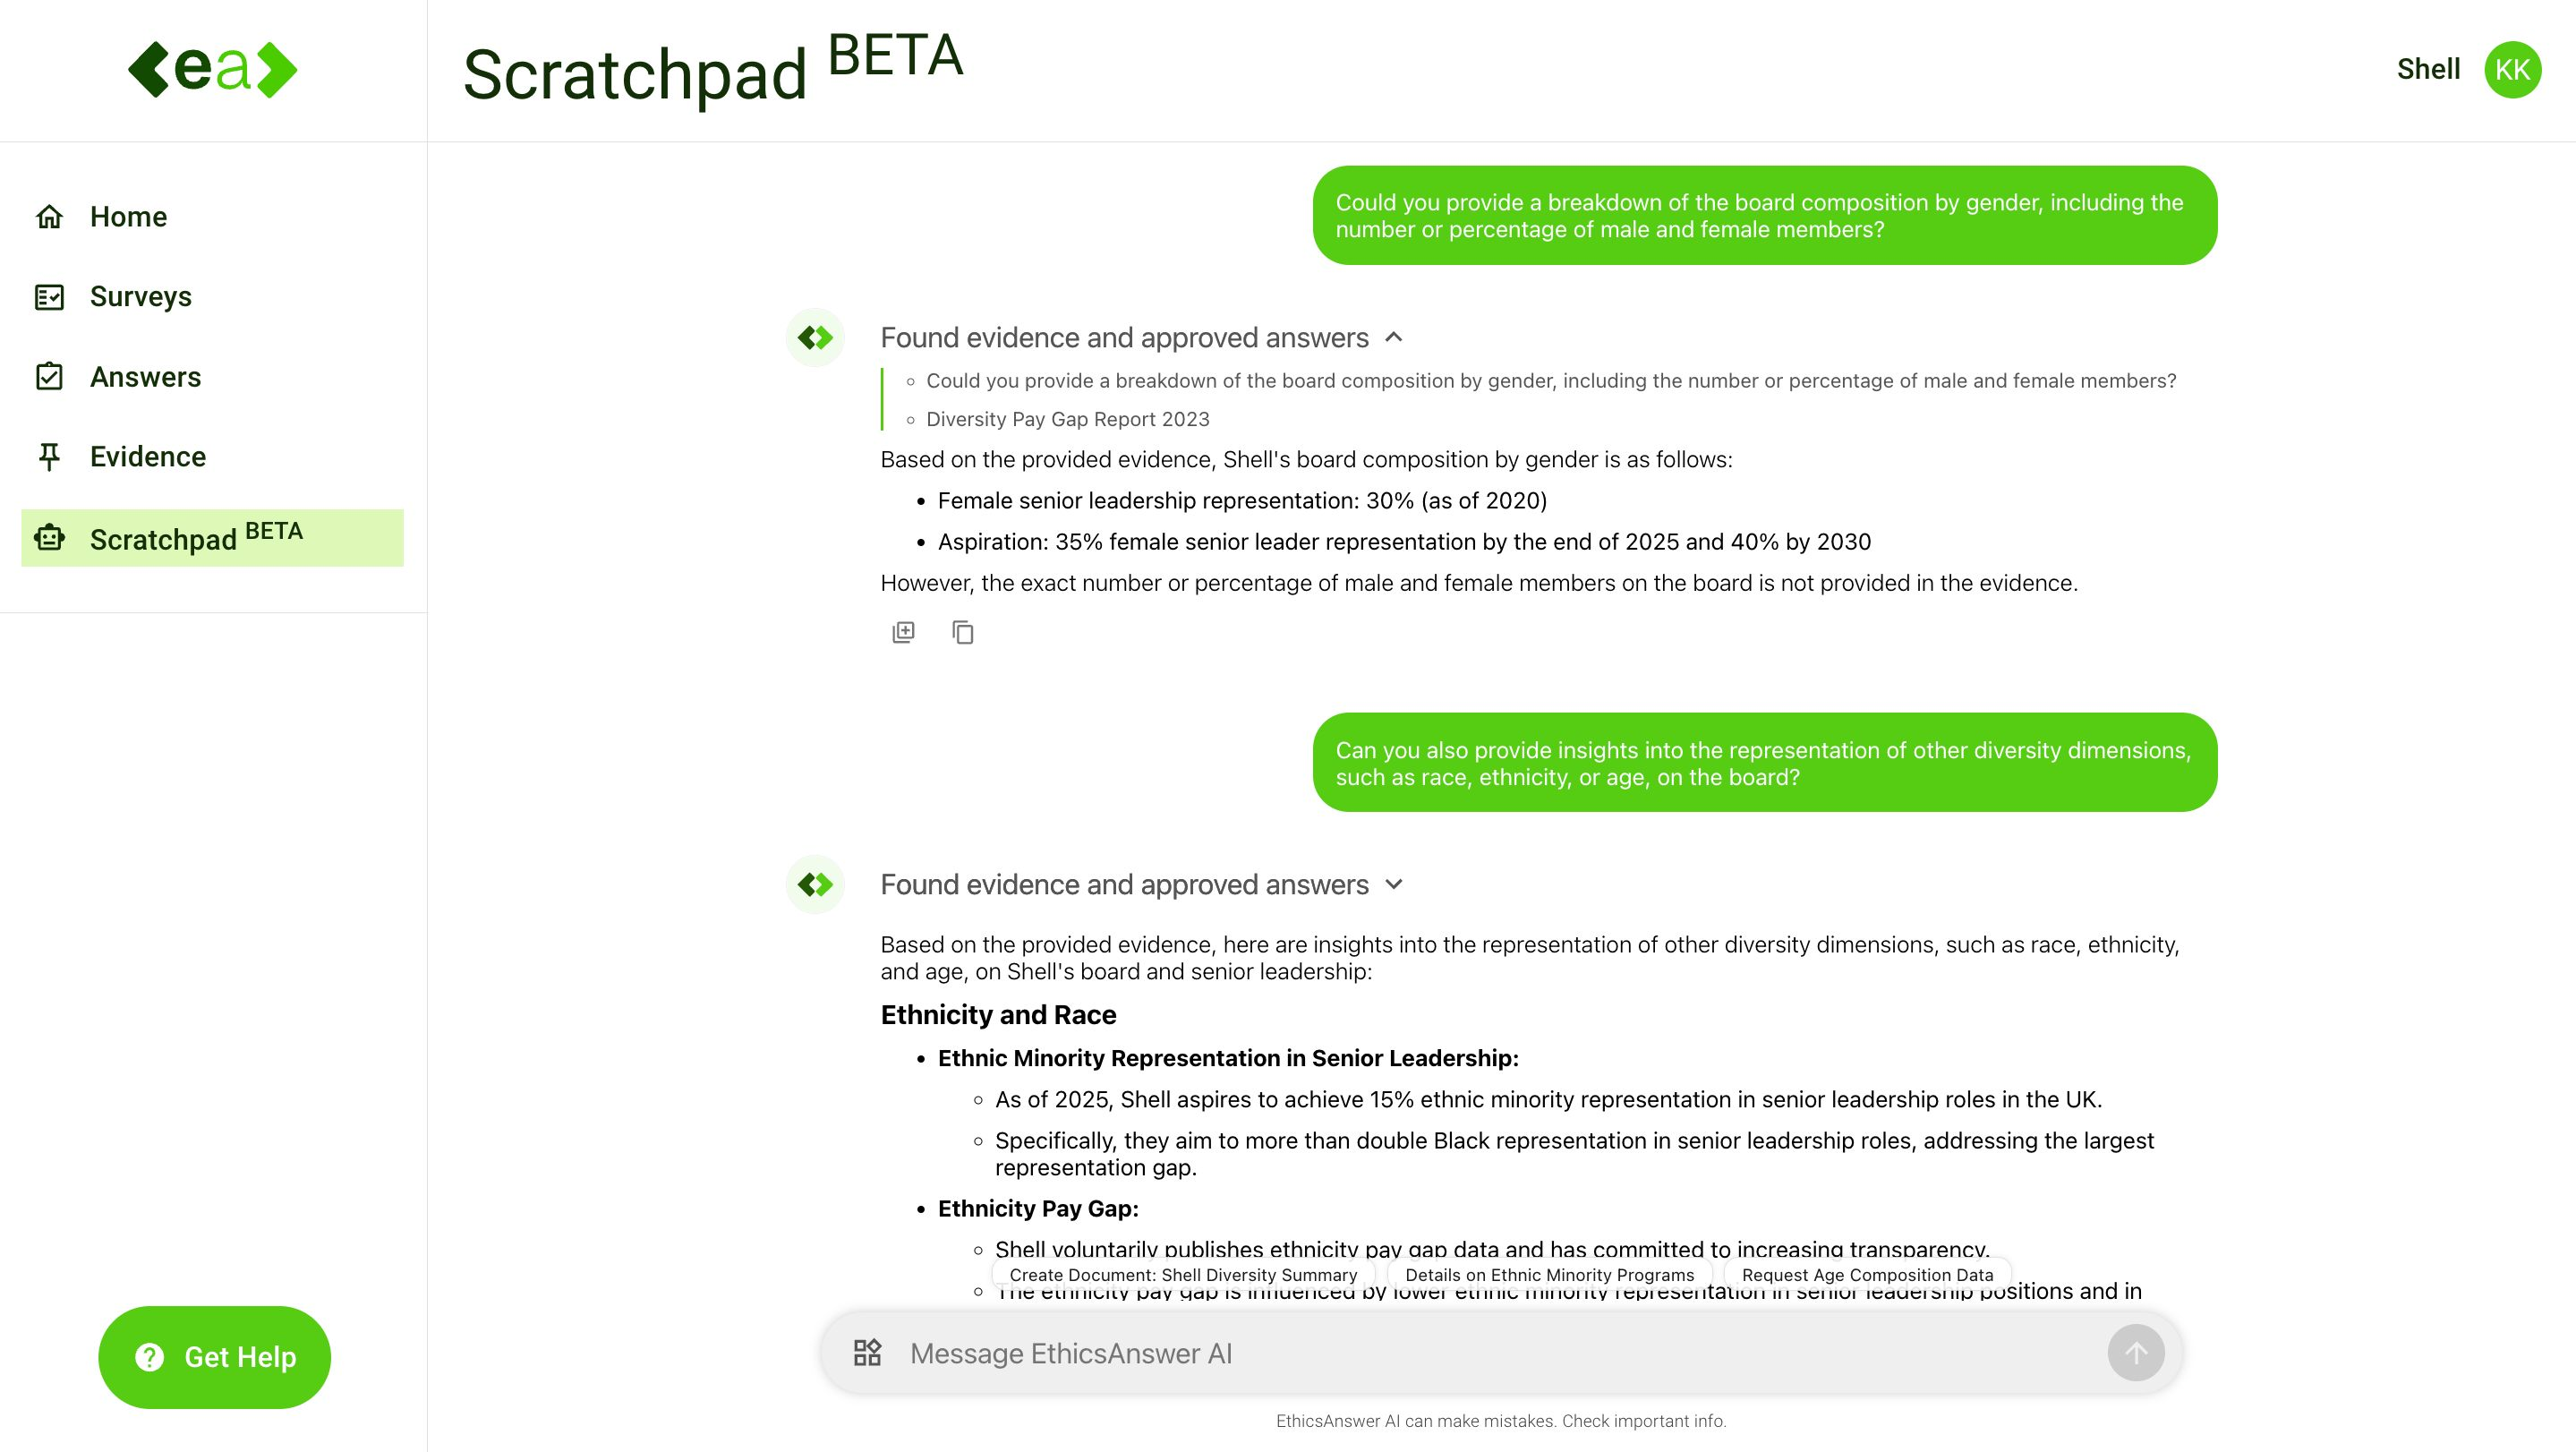Open the Get Help button
This screenshot has height=1452, width=2576.
pos(212,1356)
